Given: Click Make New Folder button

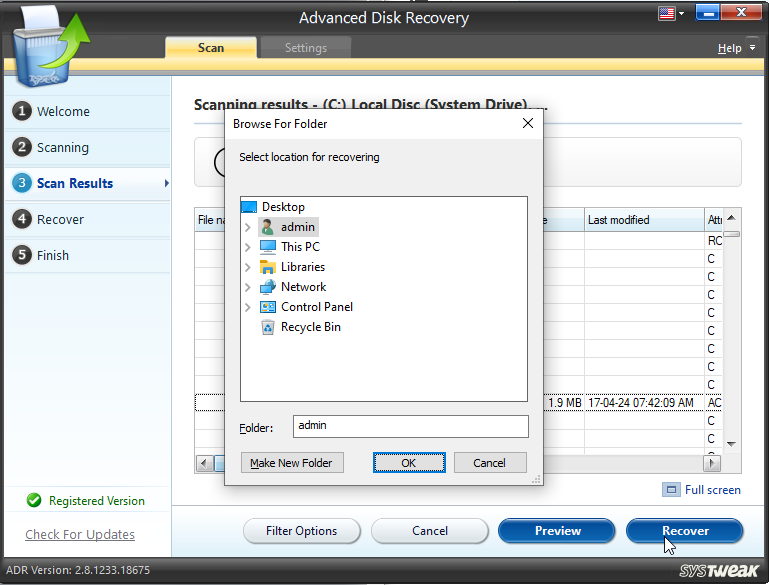Looking at the screenshot, I should point(292,463).
